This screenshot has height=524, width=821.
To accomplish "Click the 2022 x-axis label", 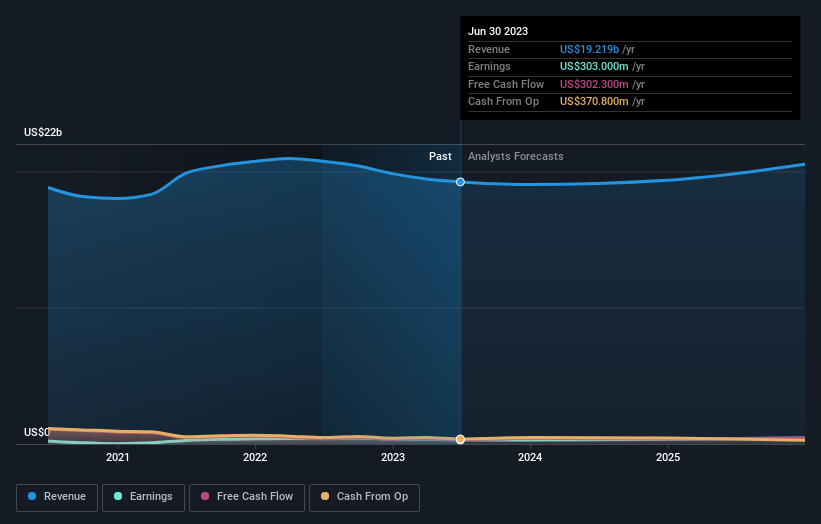I will point(255,458).
